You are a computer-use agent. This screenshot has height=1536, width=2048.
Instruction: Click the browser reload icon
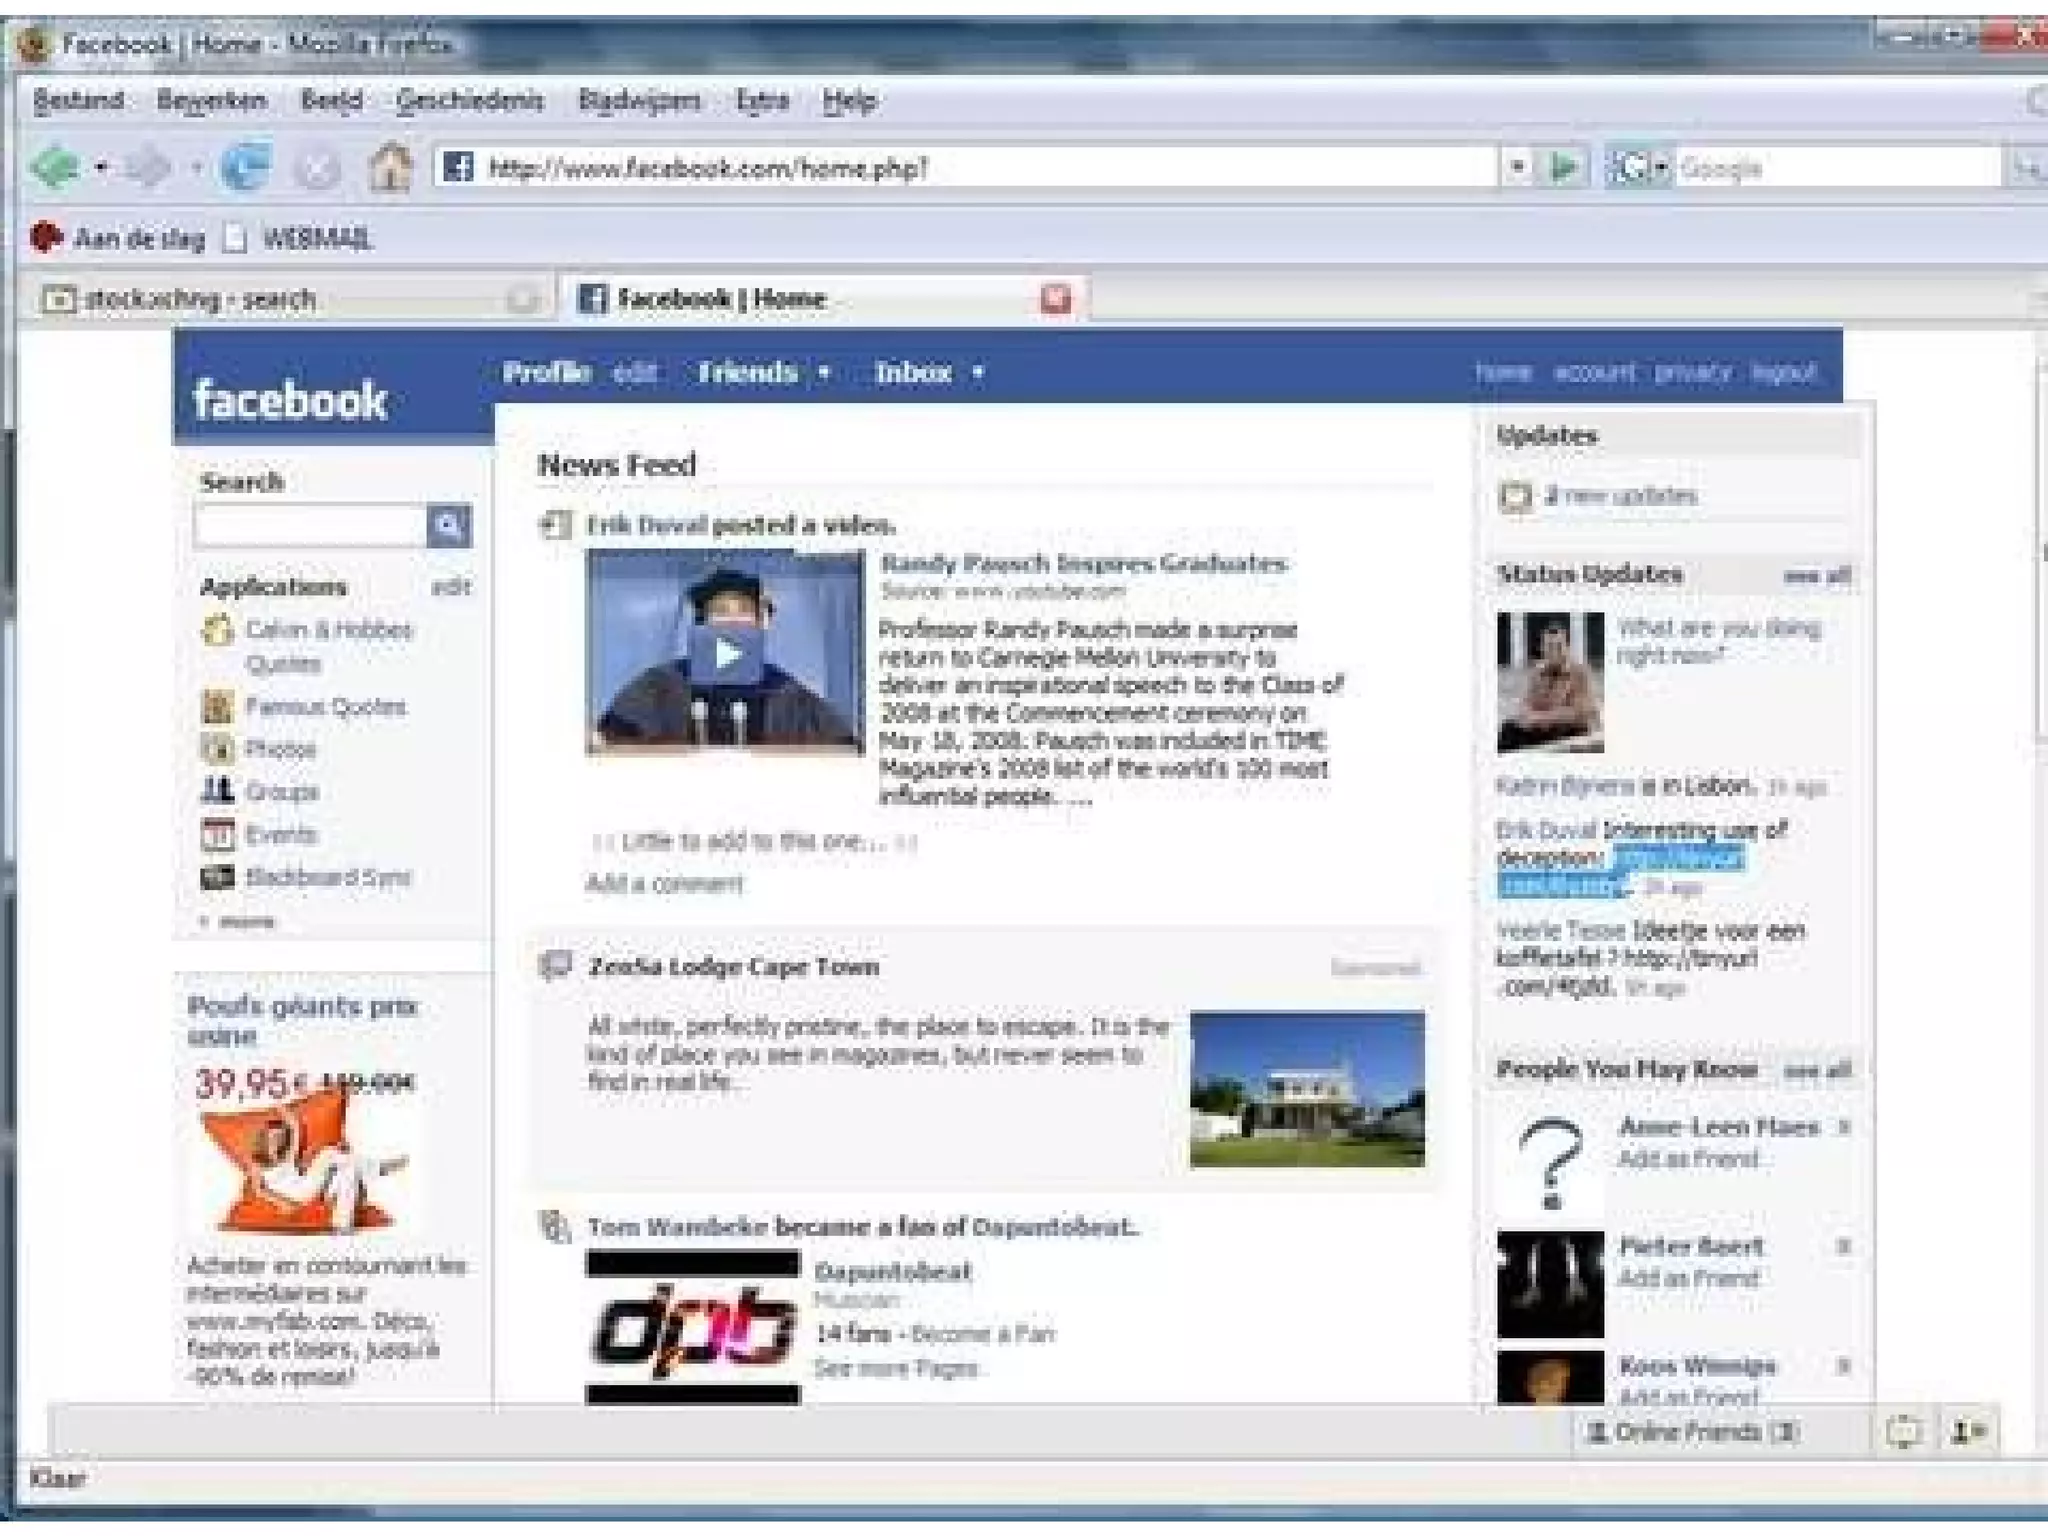point(245,167)
